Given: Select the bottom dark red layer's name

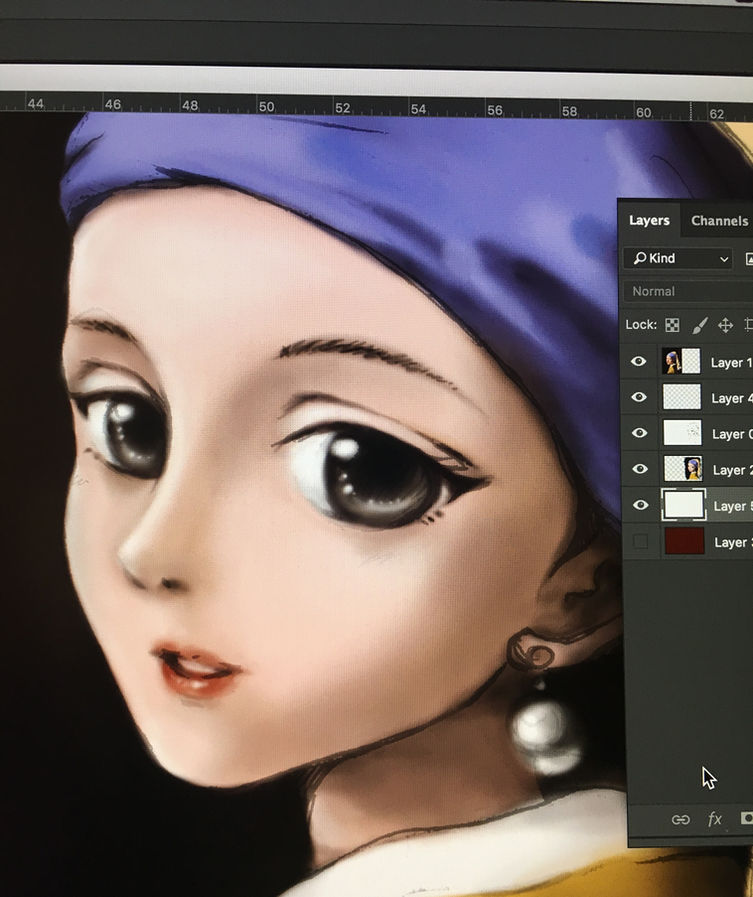Looking at the screenshot, I should click(x=734, y=543).
